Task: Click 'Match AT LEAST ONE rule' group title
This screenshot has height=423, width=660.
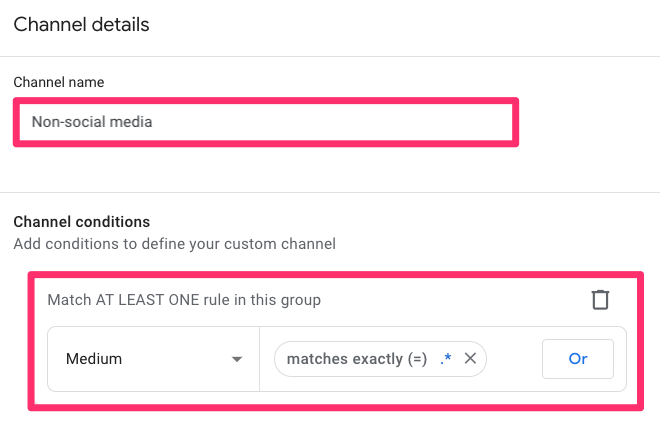Action: (184, 299)
